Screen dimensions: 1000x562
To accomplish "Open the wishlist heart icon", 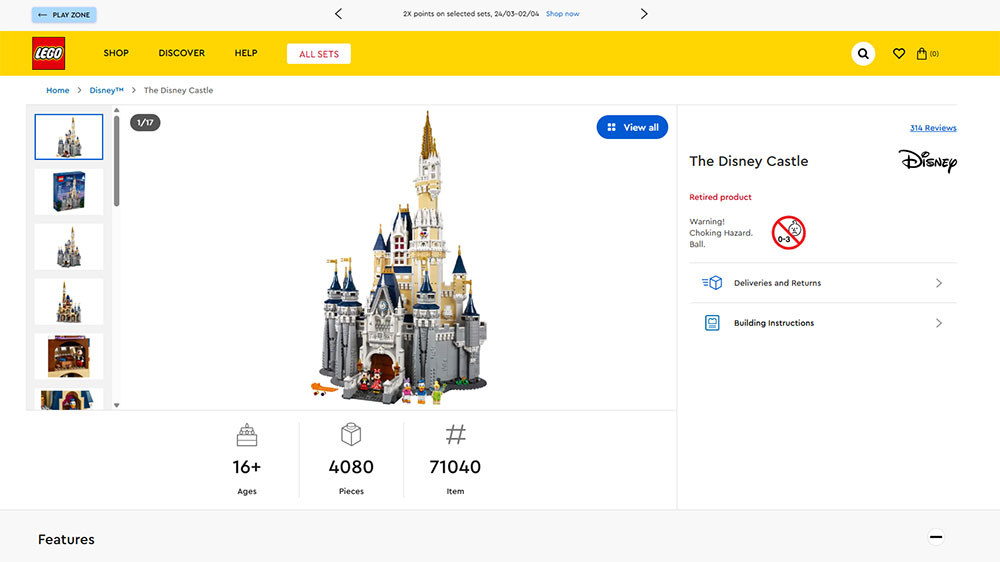I will tap(899, 54).
